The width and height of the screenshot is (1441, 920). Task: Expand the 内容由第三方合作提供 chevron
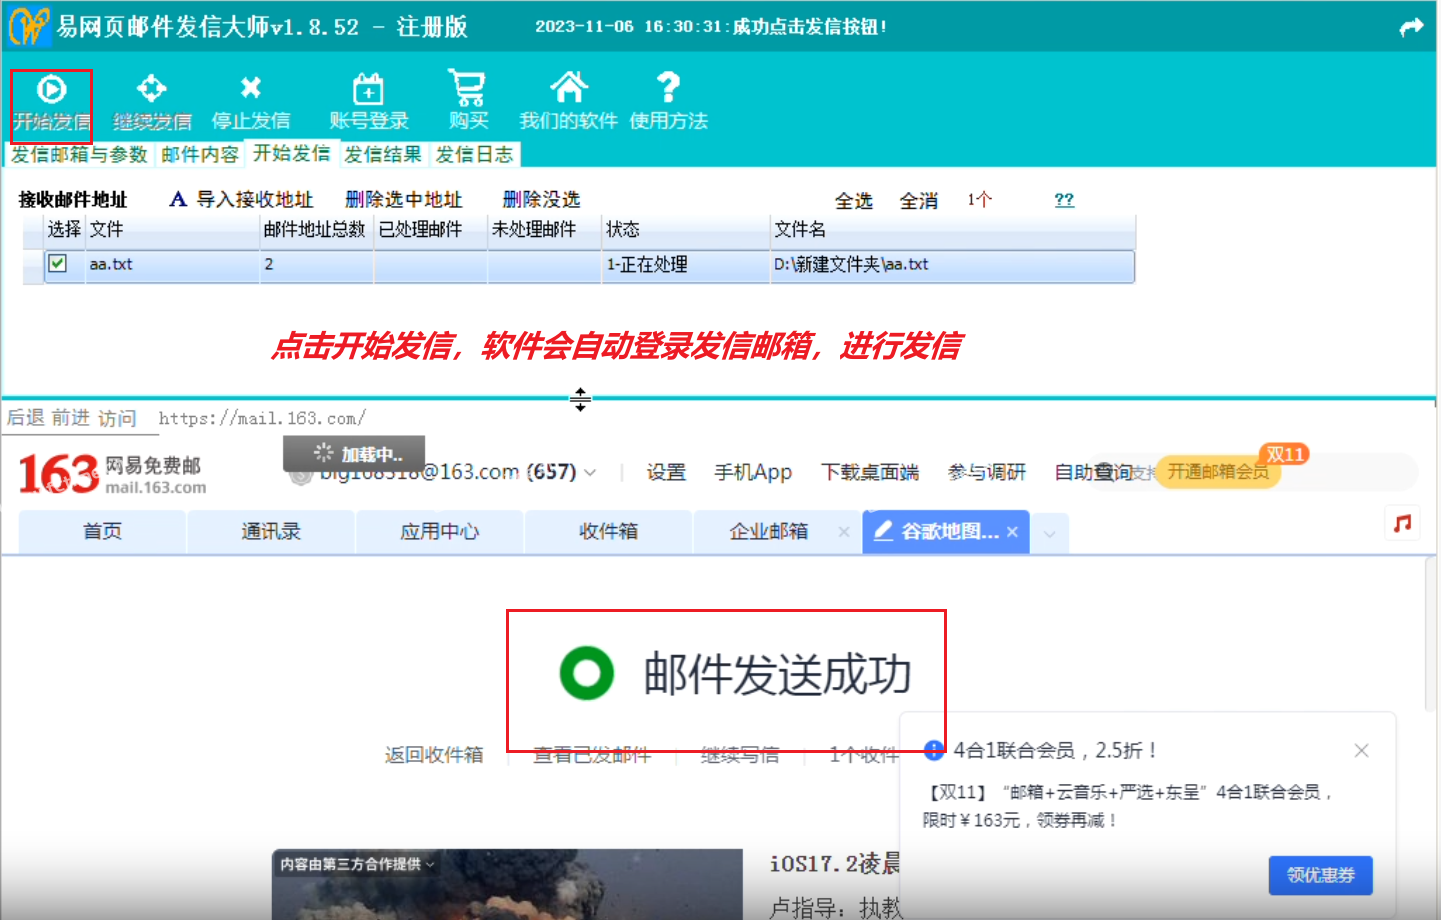(x=430, y=864)
